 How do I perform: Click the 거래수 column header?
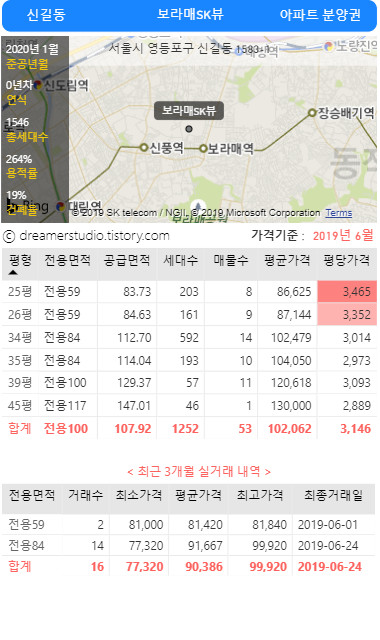(85, 495)
